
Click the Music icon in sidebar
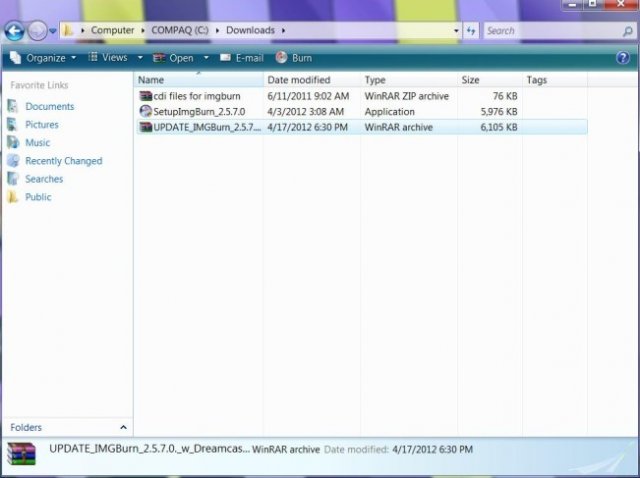(x=13, y=142)
